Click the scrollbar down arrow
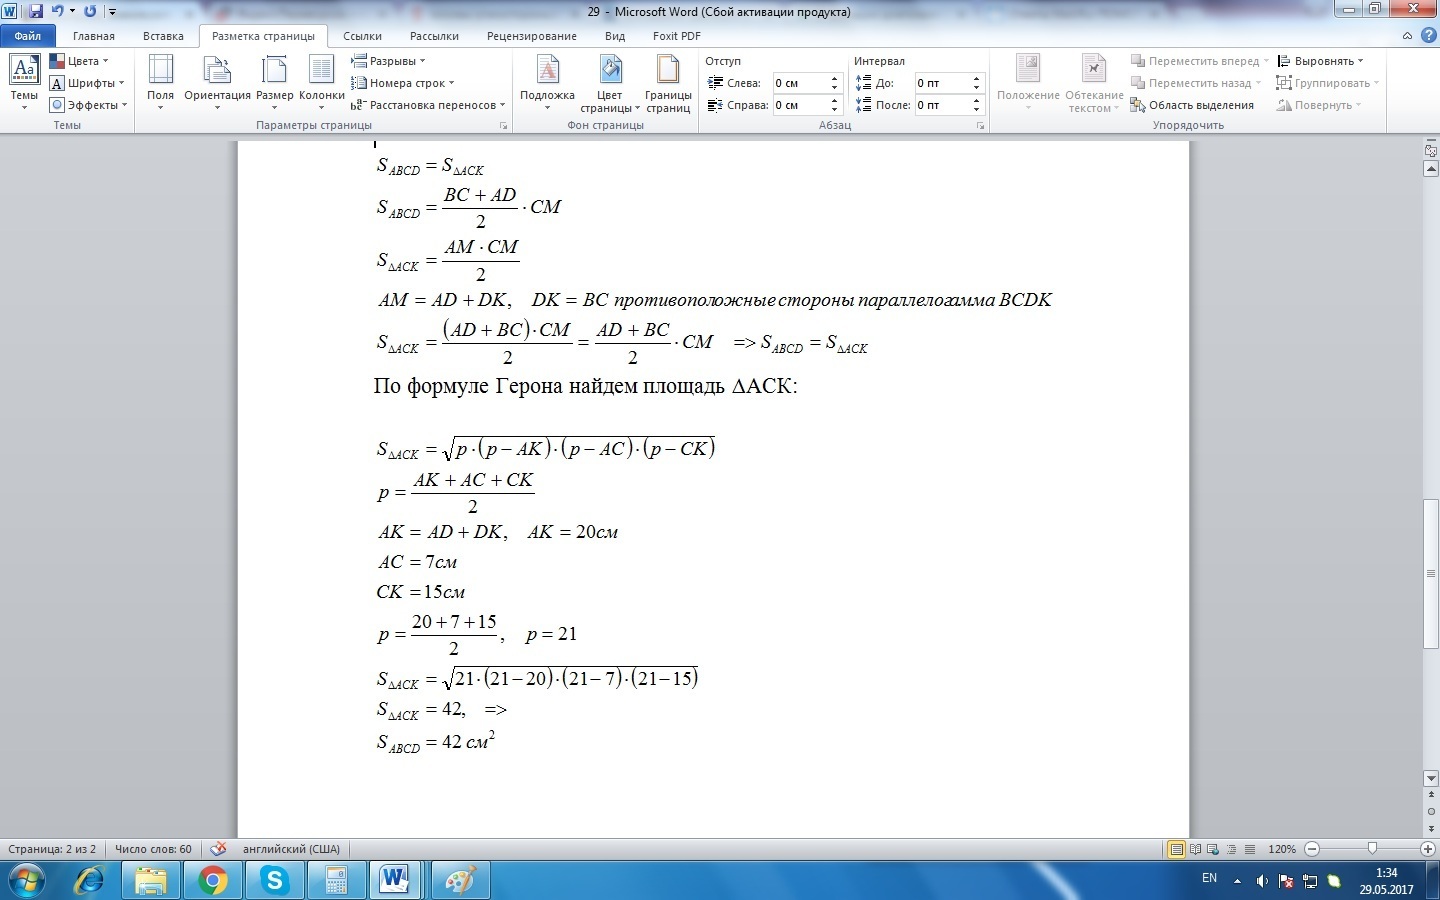 tap(1431, 778)
